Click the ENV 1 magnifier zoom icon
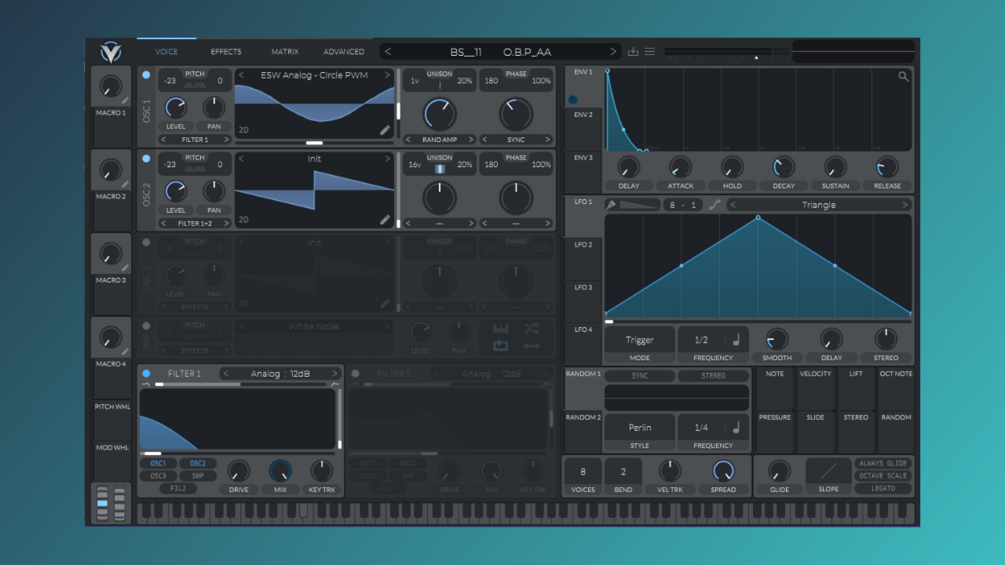 [903, 77]
